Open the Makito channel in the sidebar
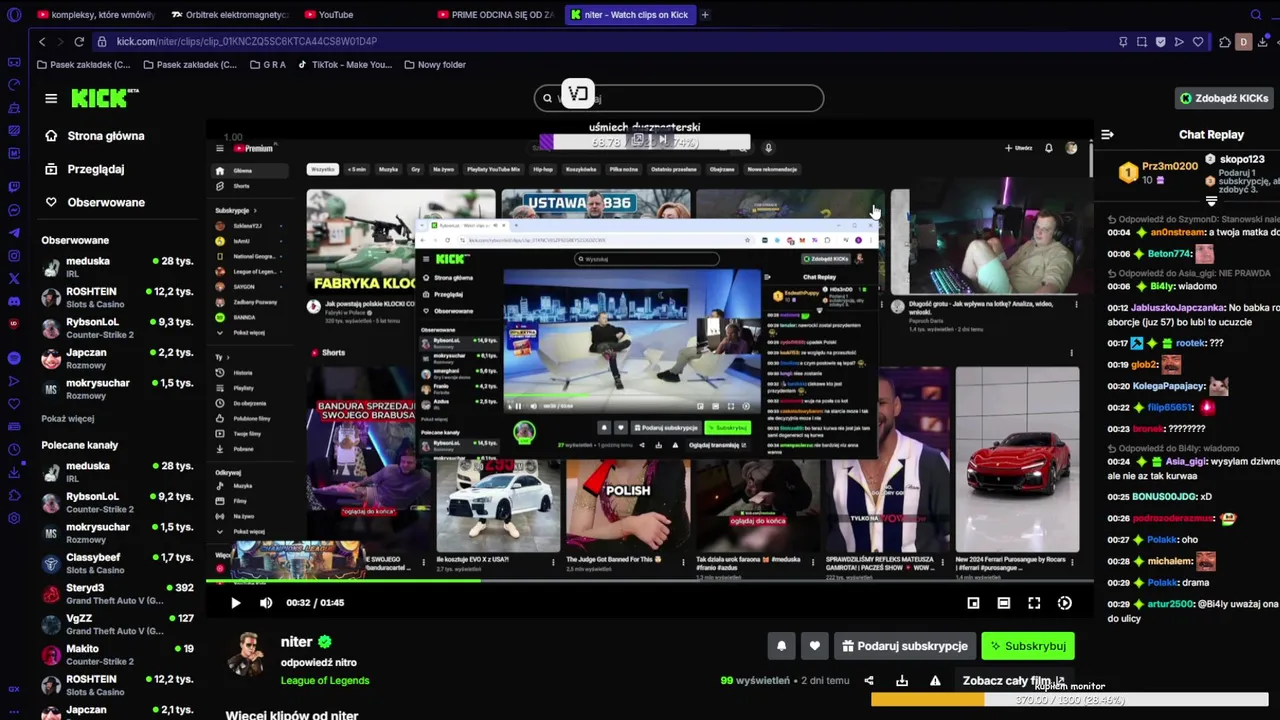The height and width of the screenshot is (720, 1280). (x=117, y=655)
